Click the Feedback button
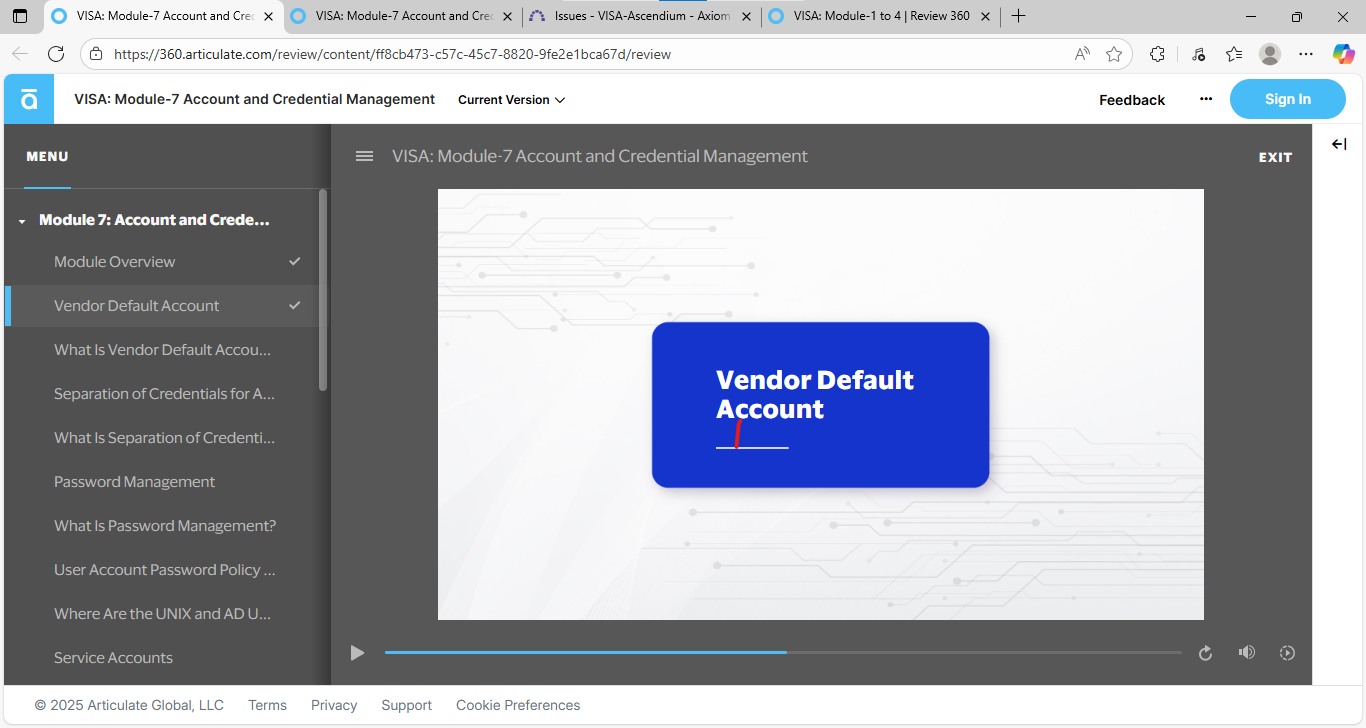The image size is (1366, 728). pyautogui.click(x=1132, y=100)
